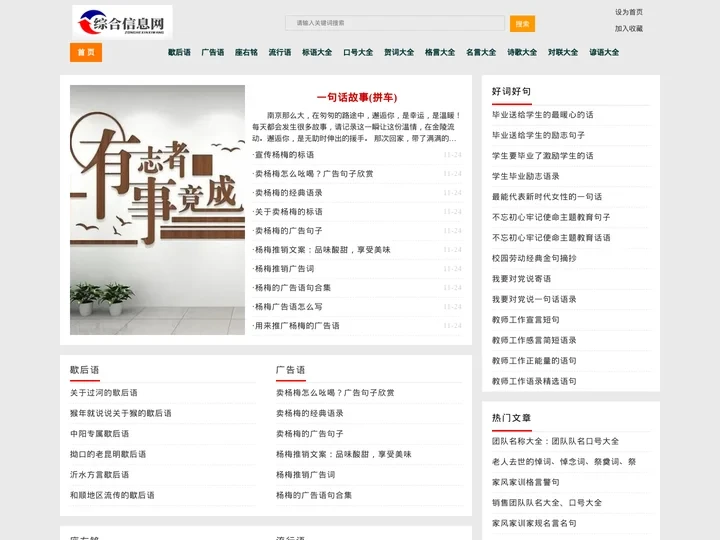Open 教师工作宣言短句
Image resolution: width=720 pixels, height=540 pixels.
click(x=526, y=320)
